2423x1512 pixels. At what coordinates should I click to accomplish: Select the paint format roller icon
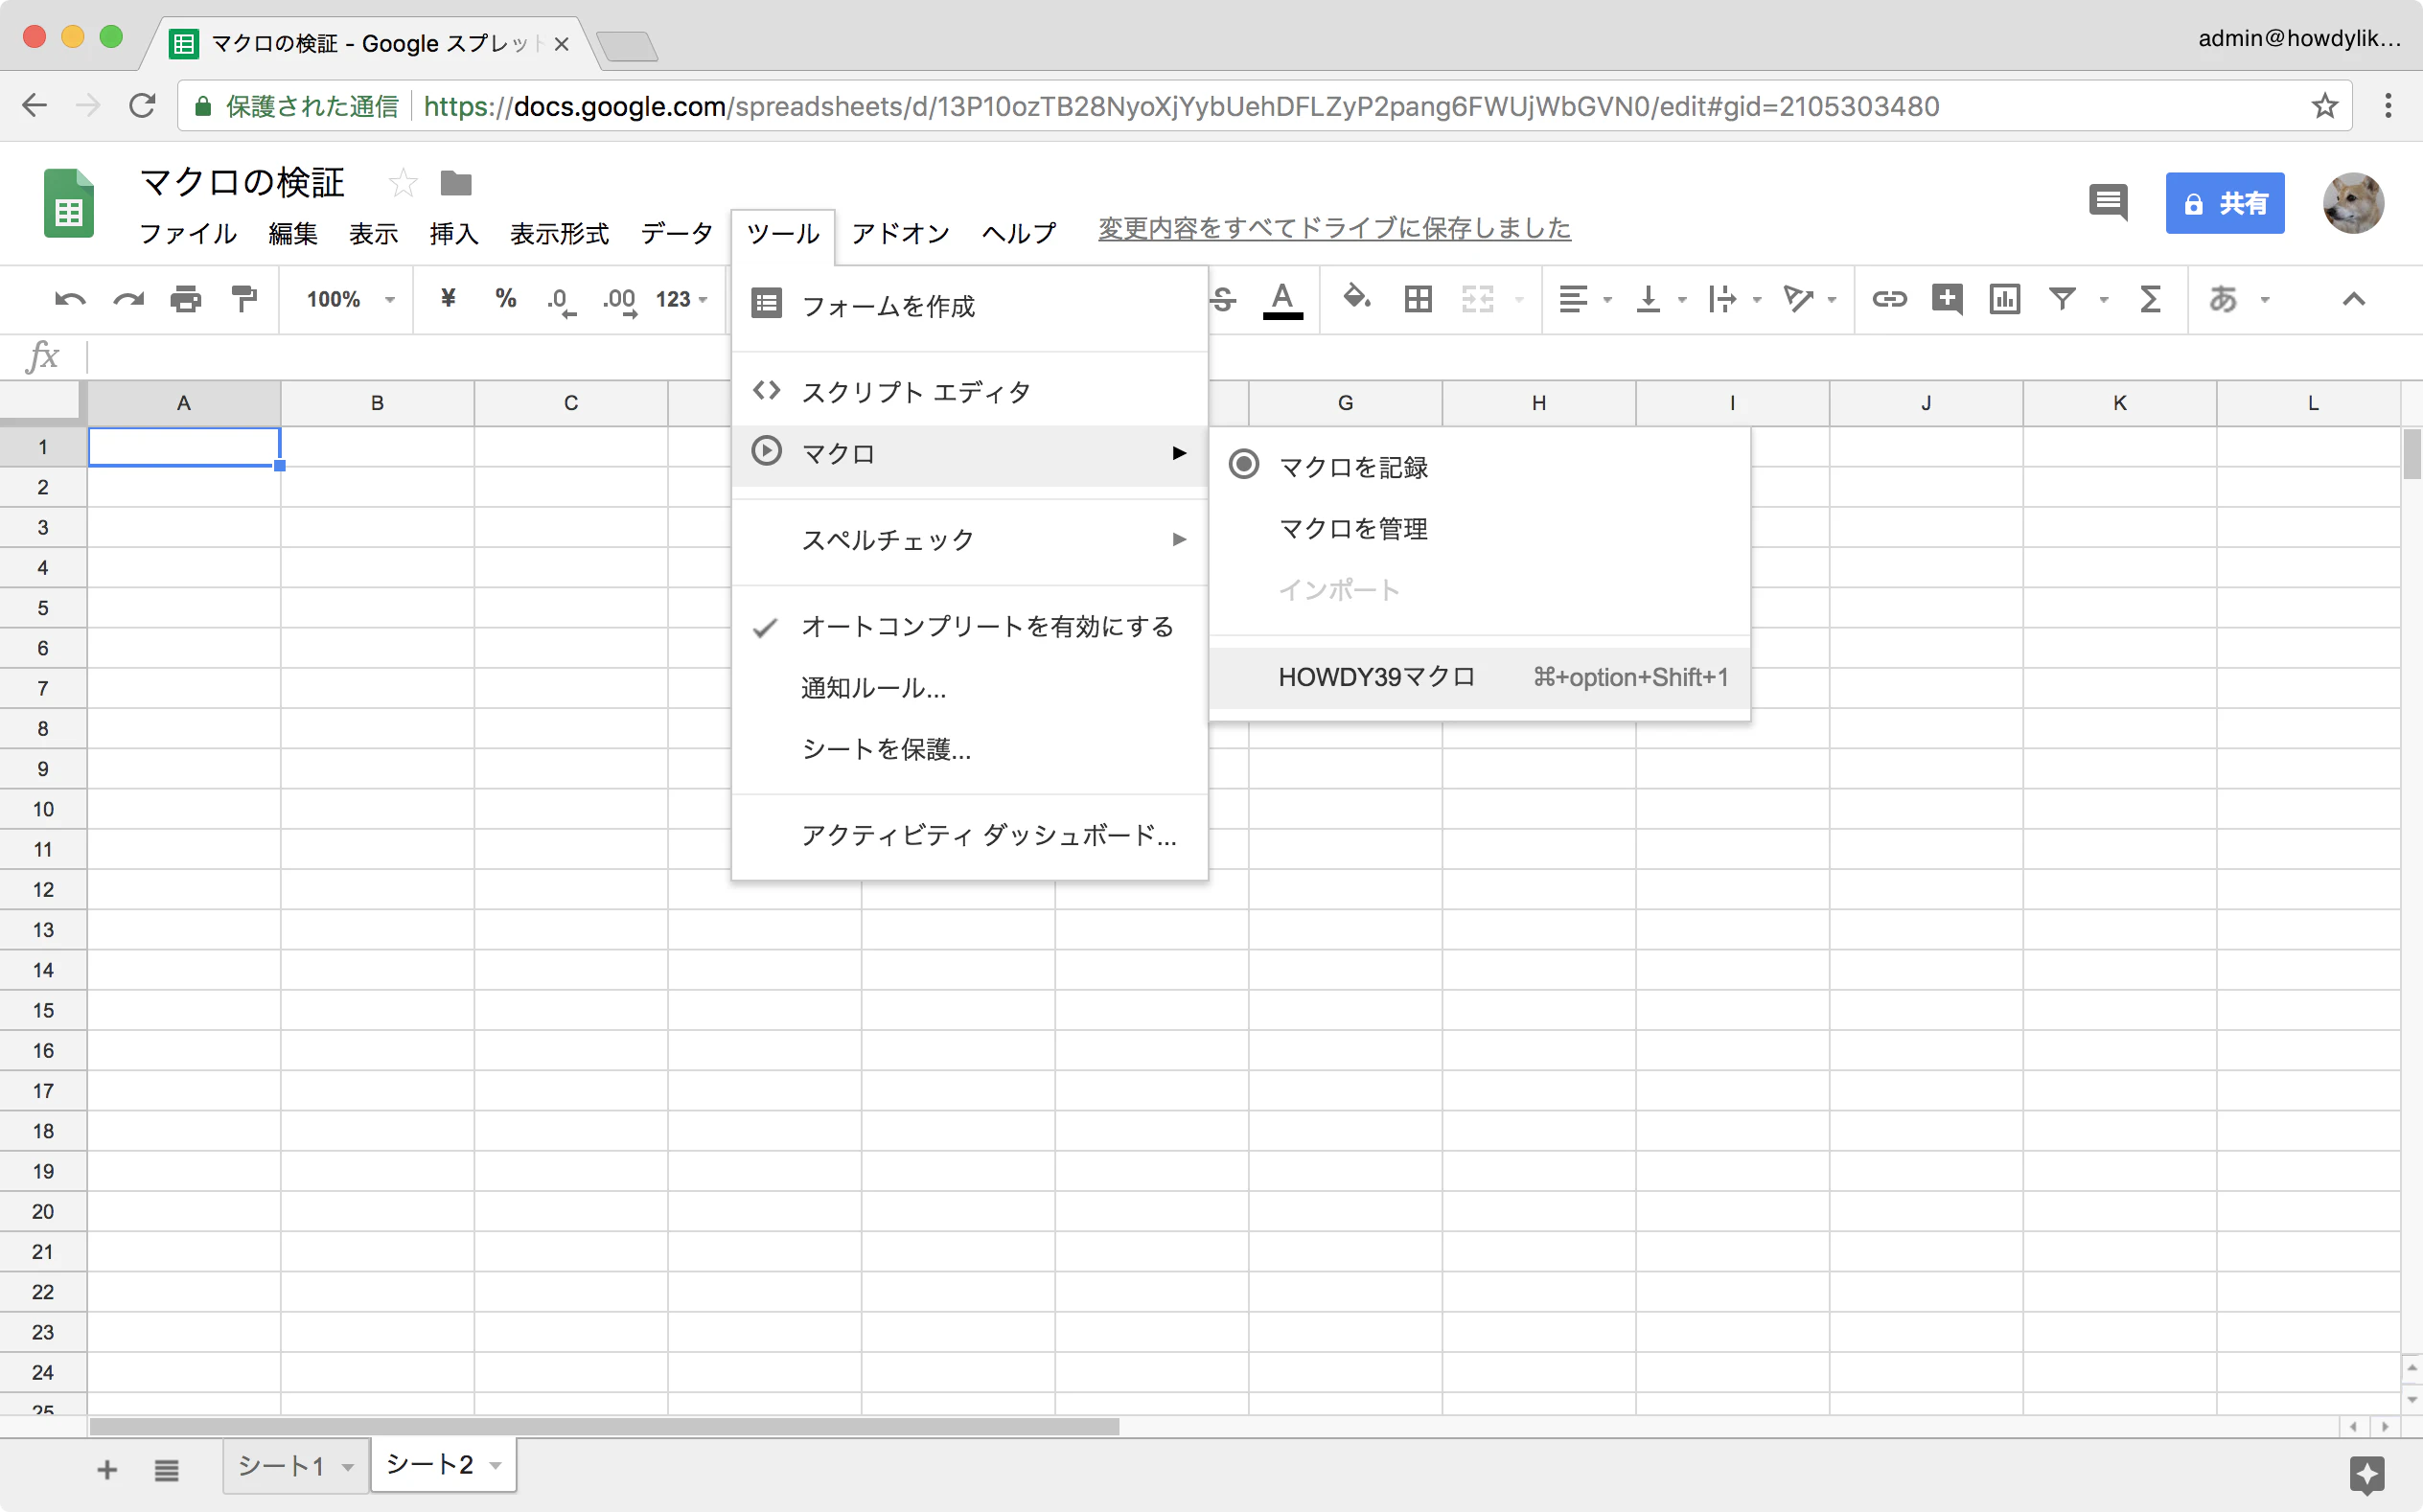pos(244,299)
